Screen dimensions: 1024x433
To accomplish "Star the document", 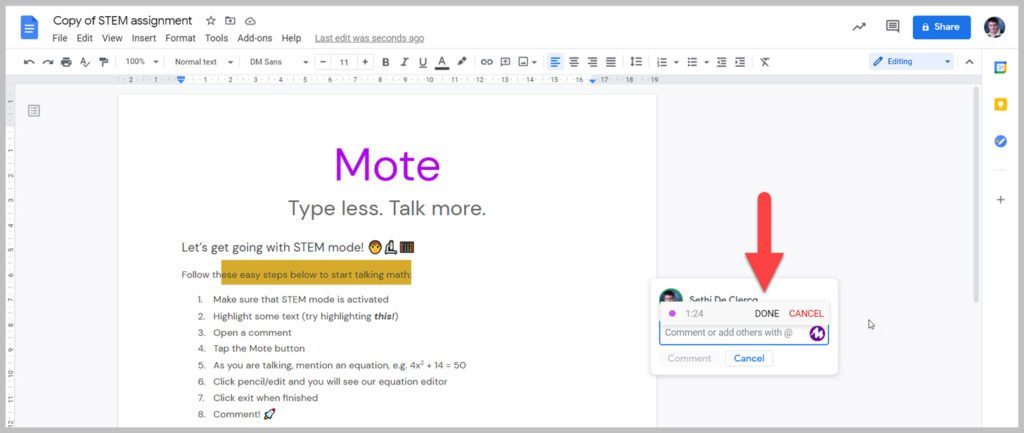I will click(x=210, y=21).
